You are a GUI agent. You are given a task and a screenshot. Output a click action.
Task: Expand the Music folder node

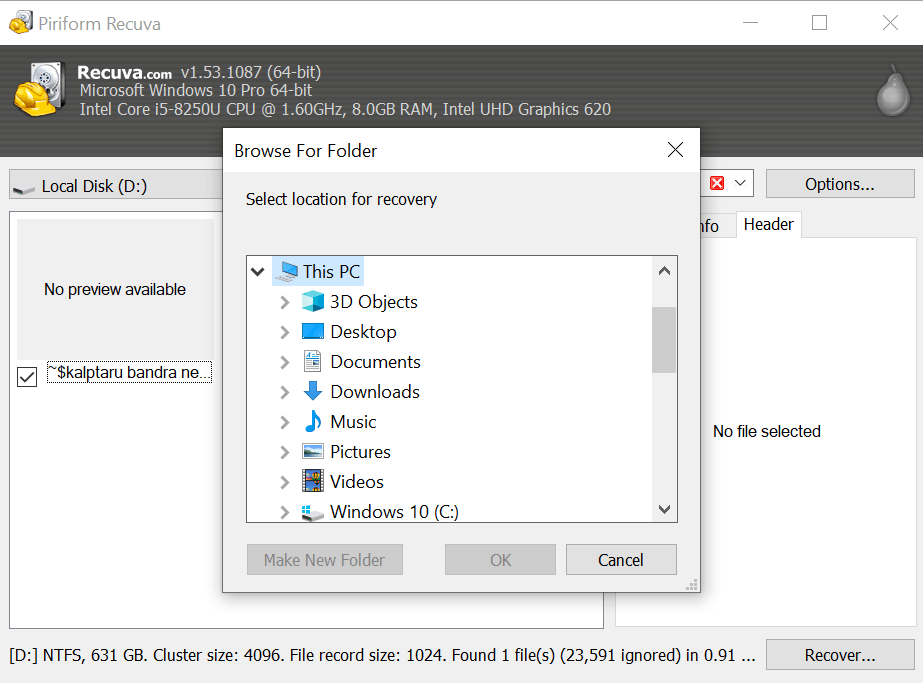285,422
